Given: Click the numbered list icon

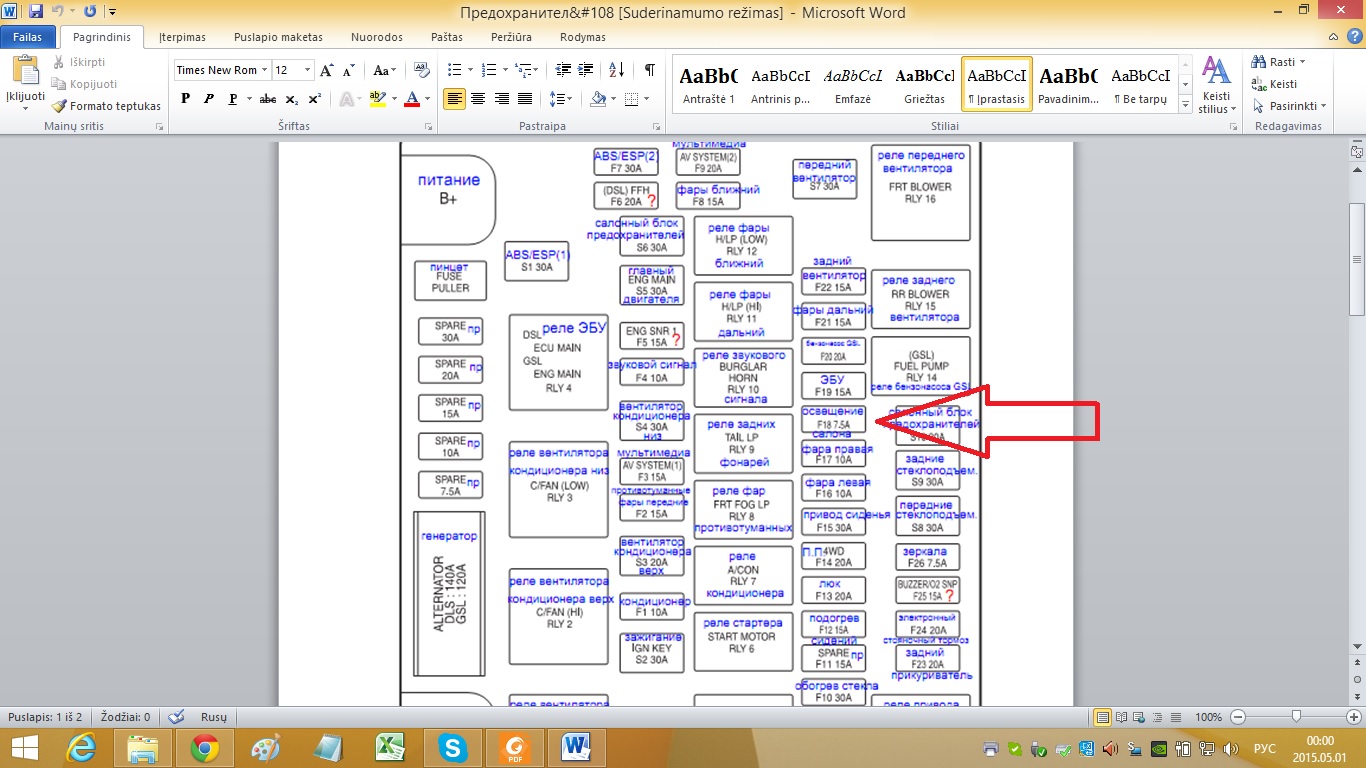Looking at the screenshot, I should [x=488, y=70].
